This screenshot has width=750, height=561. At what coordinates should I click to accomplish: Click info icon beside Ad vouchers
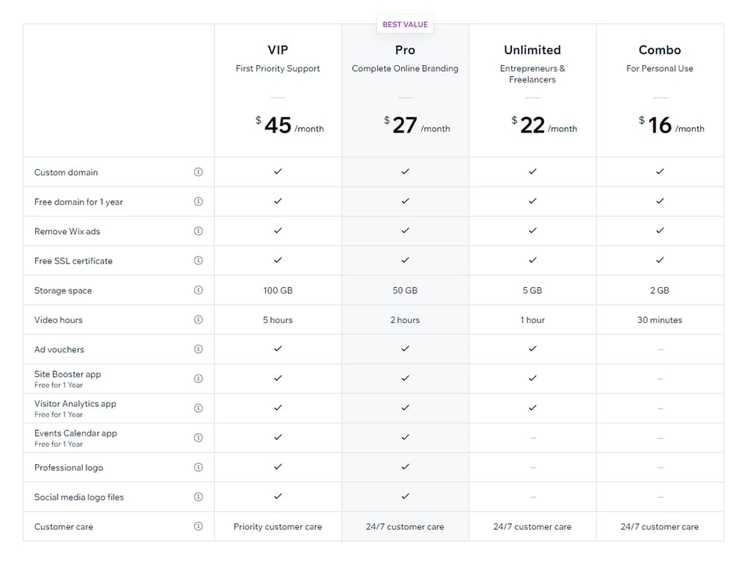pyautogui.click(x=198, y=349)
